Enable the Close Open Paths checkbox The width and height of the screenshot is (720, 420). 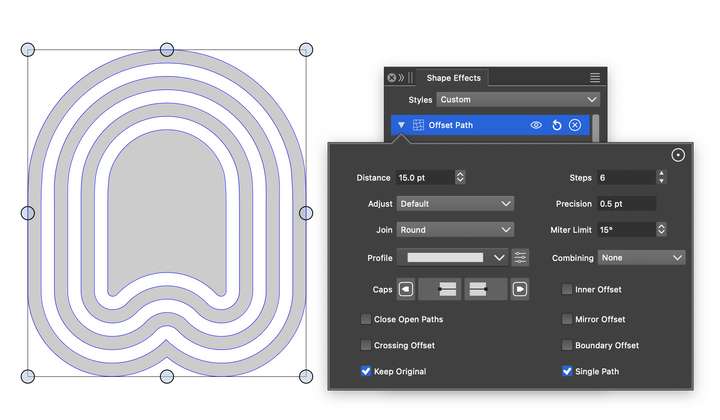coord(366,319)
